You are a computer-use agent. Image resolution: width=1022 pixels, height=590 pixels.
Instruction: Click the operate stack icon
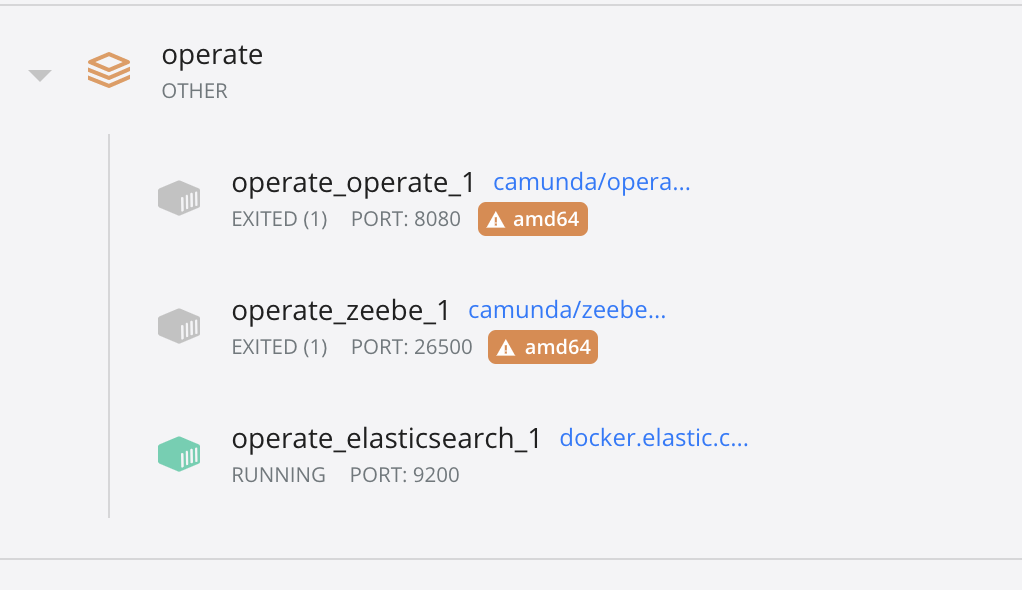[x=108, y=70]
